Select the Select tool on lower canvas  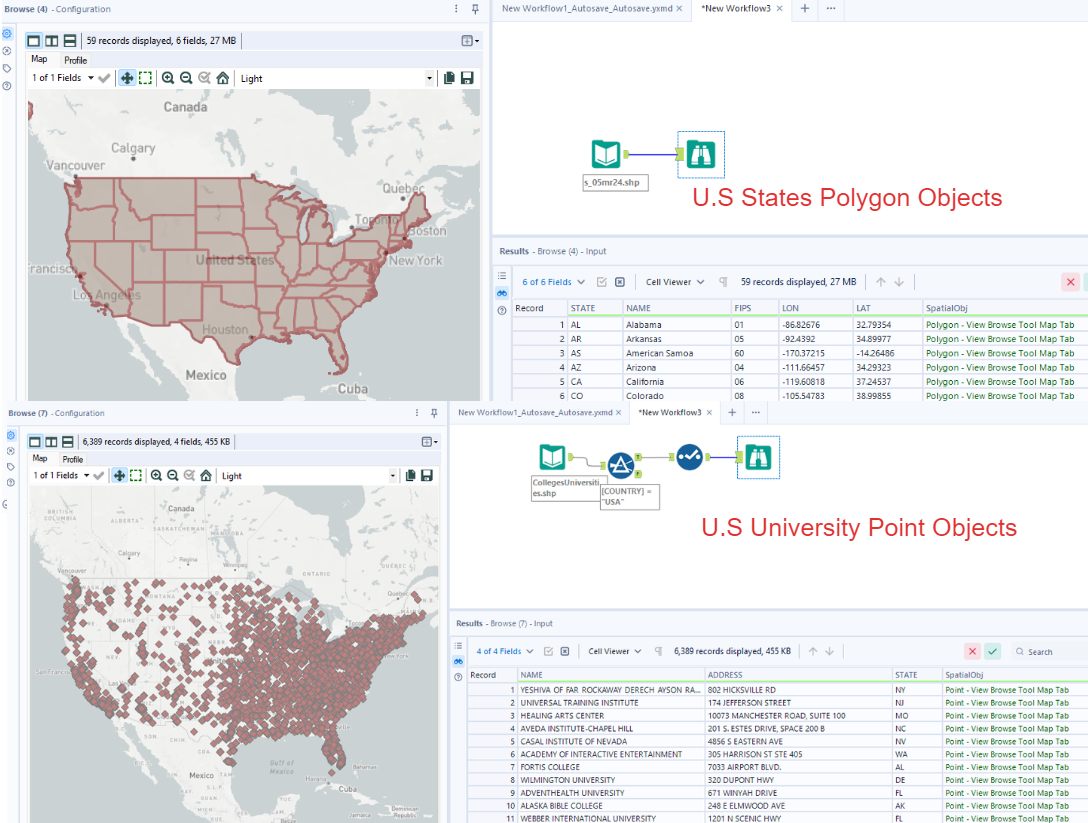(x=689, y=457)
